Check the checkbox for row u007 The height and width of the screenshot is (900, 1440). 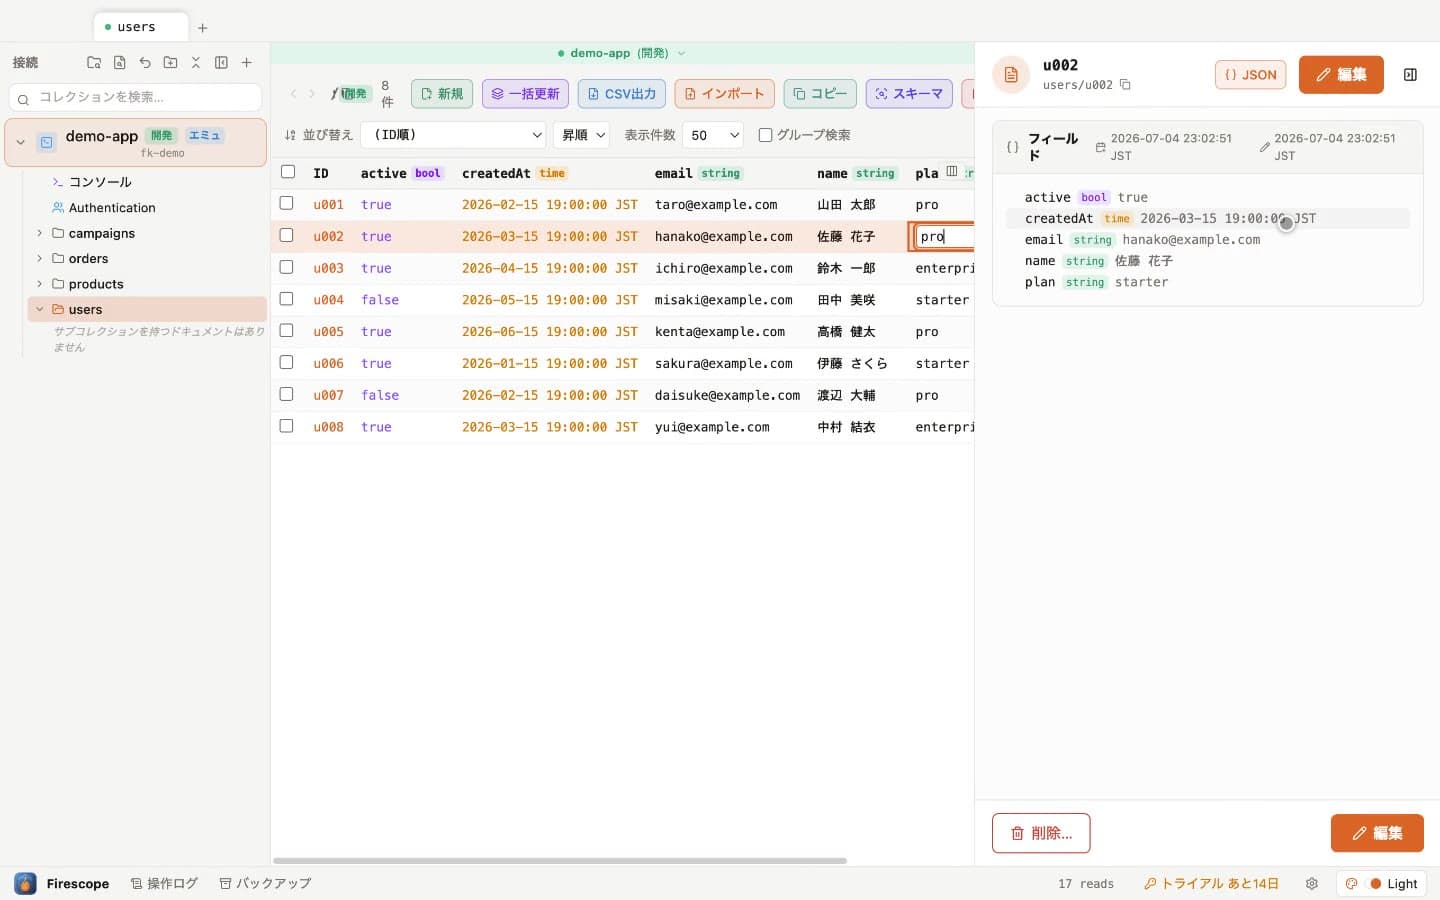[x=286, y=394]
